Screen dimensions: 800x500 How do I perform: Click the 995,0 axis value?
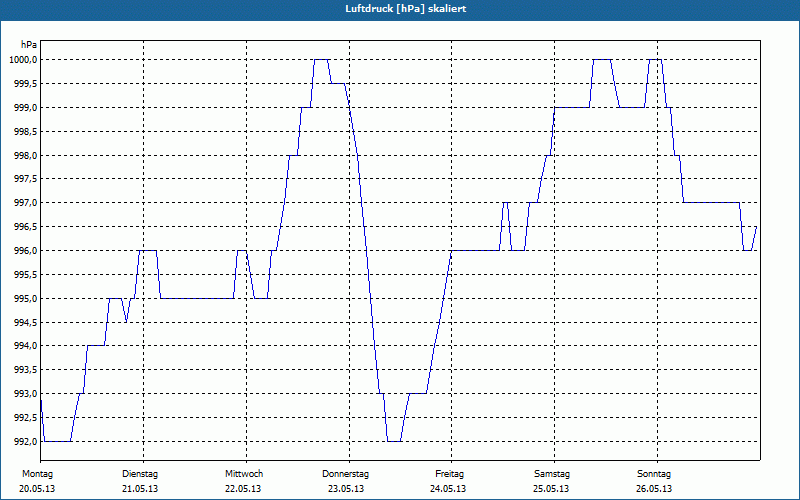25,298
